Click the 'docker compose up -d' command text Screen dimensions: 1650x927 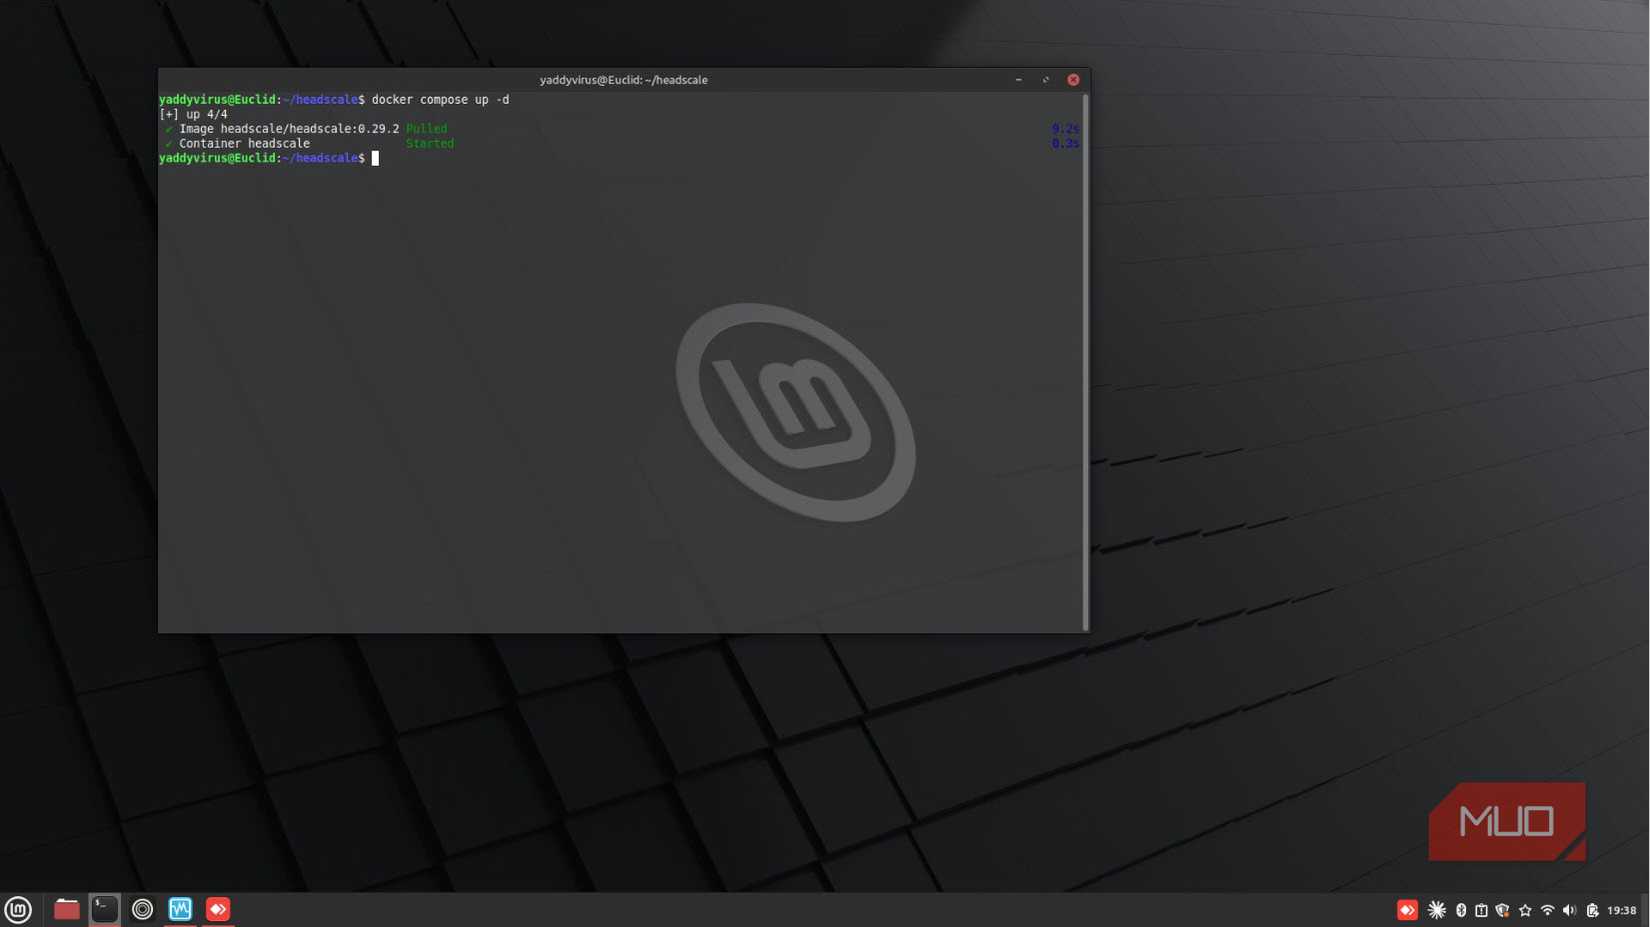click(440, 99)
